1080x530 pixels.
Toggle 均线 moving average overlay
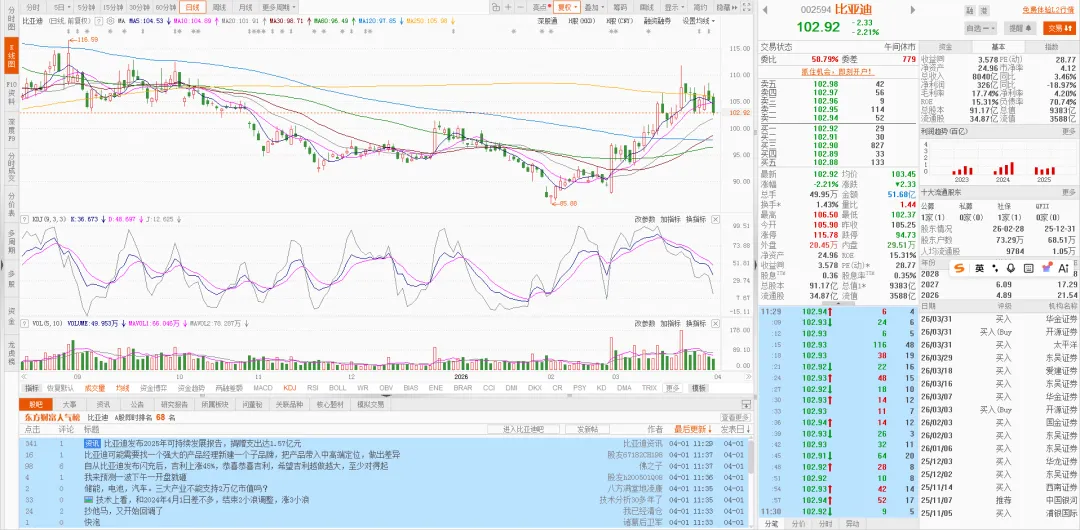tap(122, 387)
